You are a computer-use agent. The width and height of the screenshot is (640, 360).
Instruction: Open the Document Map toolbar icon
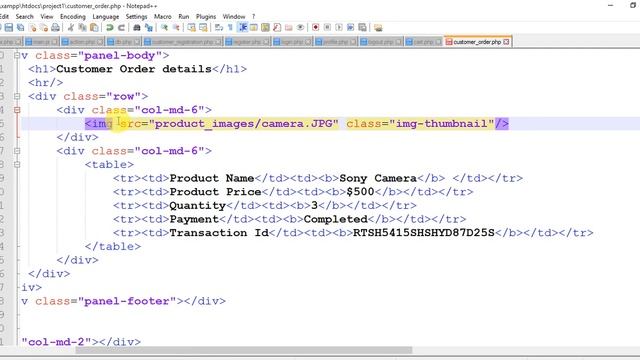(265, 28)
